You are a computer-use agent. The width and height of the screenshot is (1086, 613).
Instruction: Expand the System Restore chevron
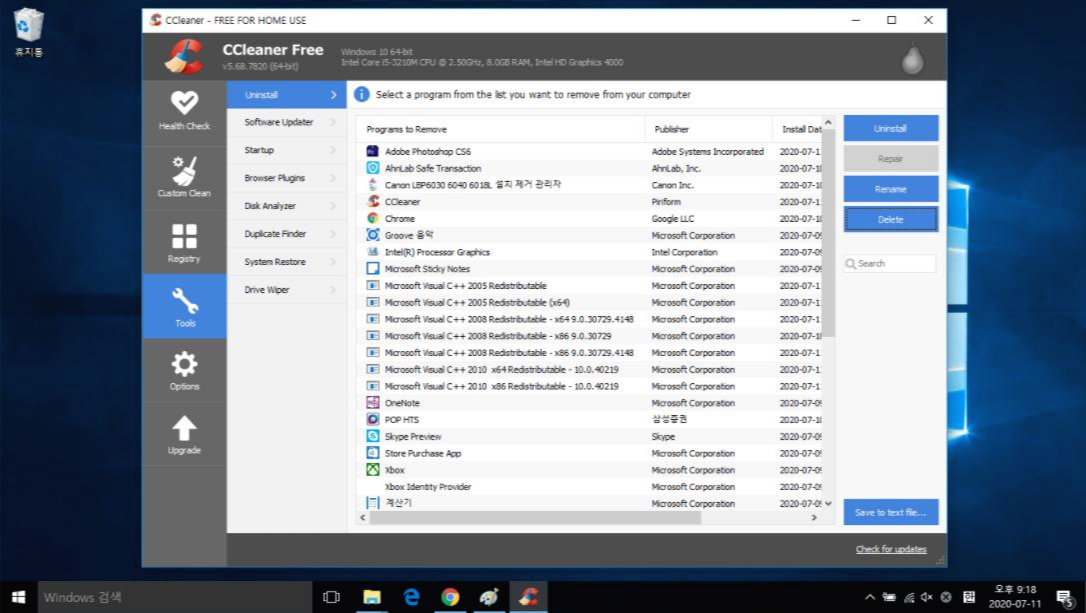coord(333,262)
